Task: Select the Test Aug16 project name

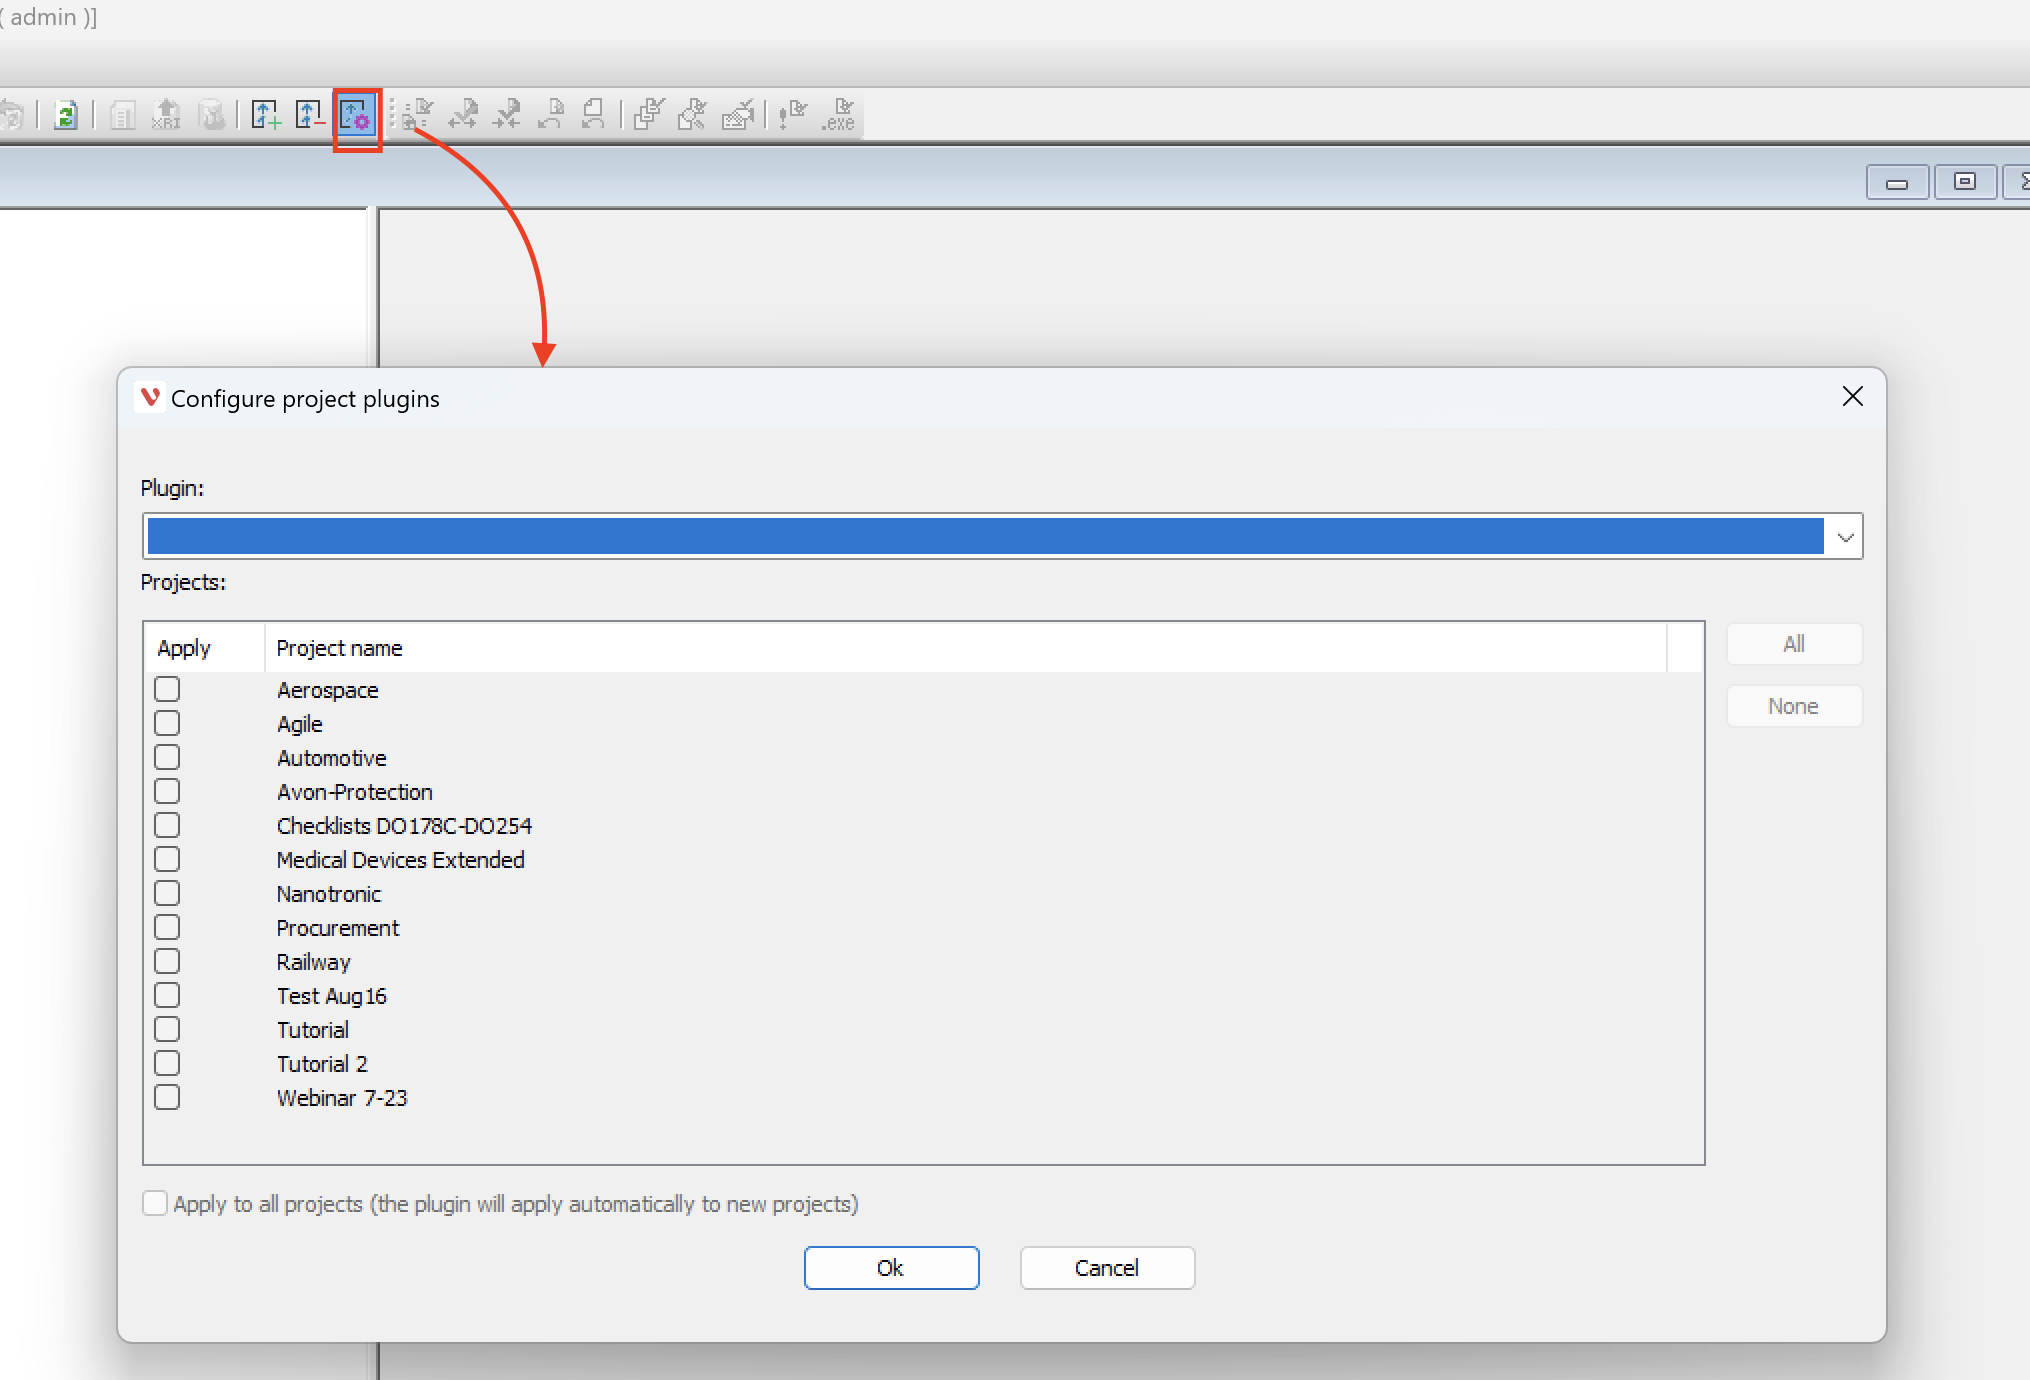Action: click(x=332, y=996)
